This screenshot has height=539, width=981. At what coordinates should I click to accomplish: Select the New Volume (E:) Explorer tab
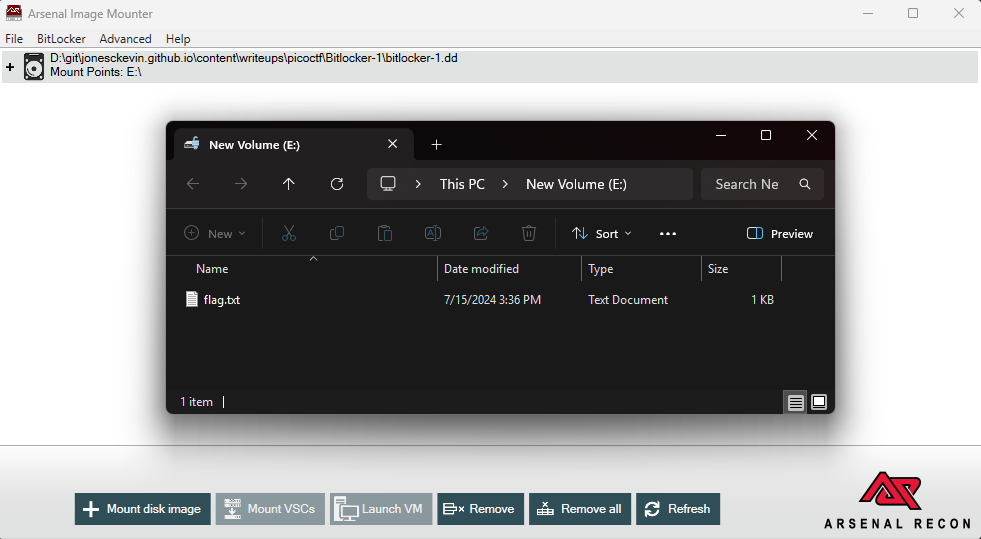(293, 144)
